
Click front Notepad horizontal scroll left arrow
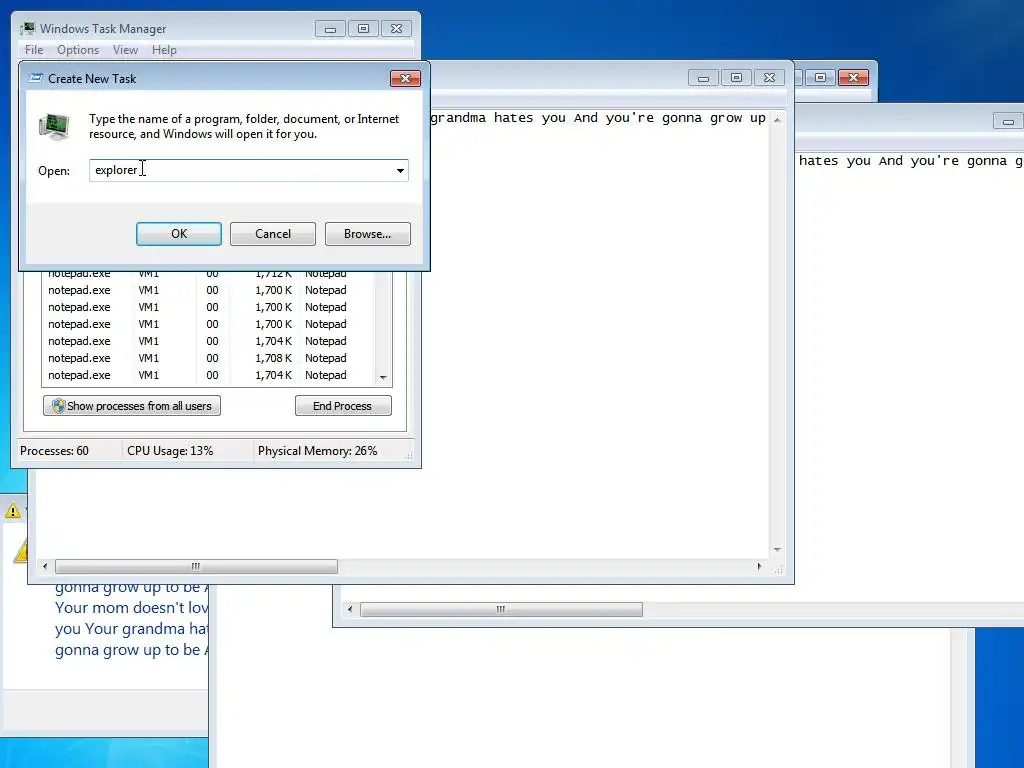click(x=44, y=566)
